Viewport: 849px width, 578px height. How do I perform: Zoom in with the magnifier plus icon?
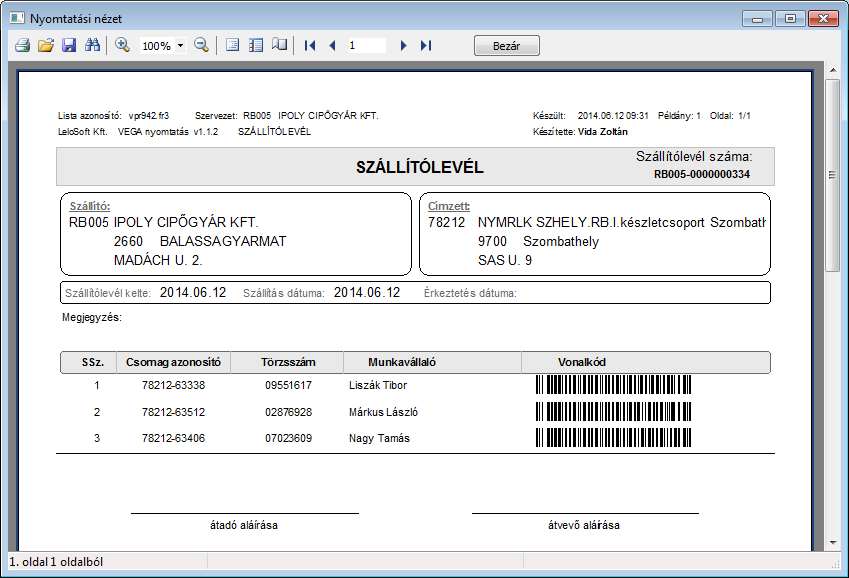(122, 46)
